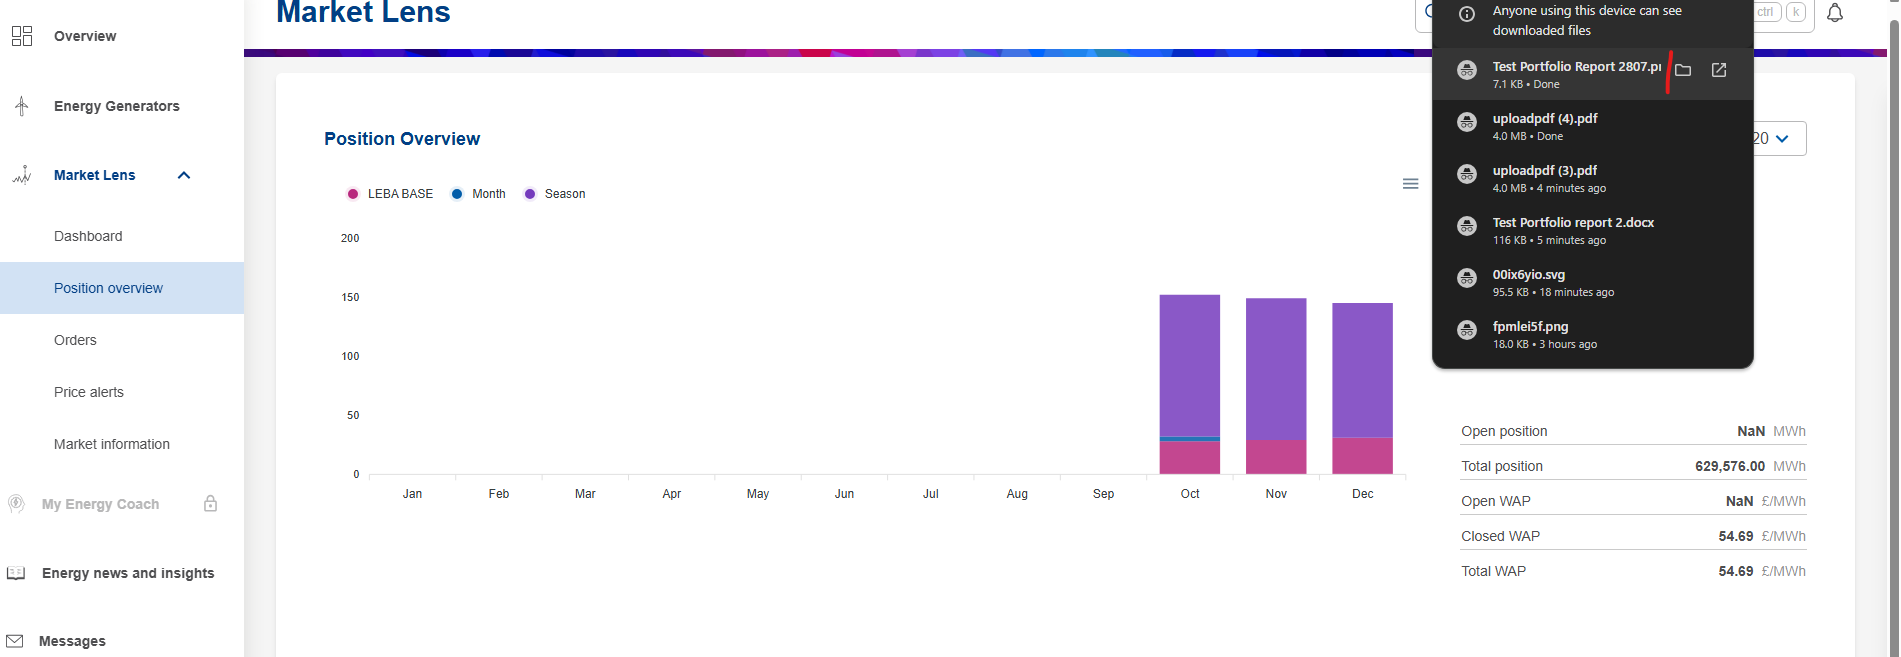1901x657 pixels.
Task: Open the Orders sidebar item
Action: (75, 340)
